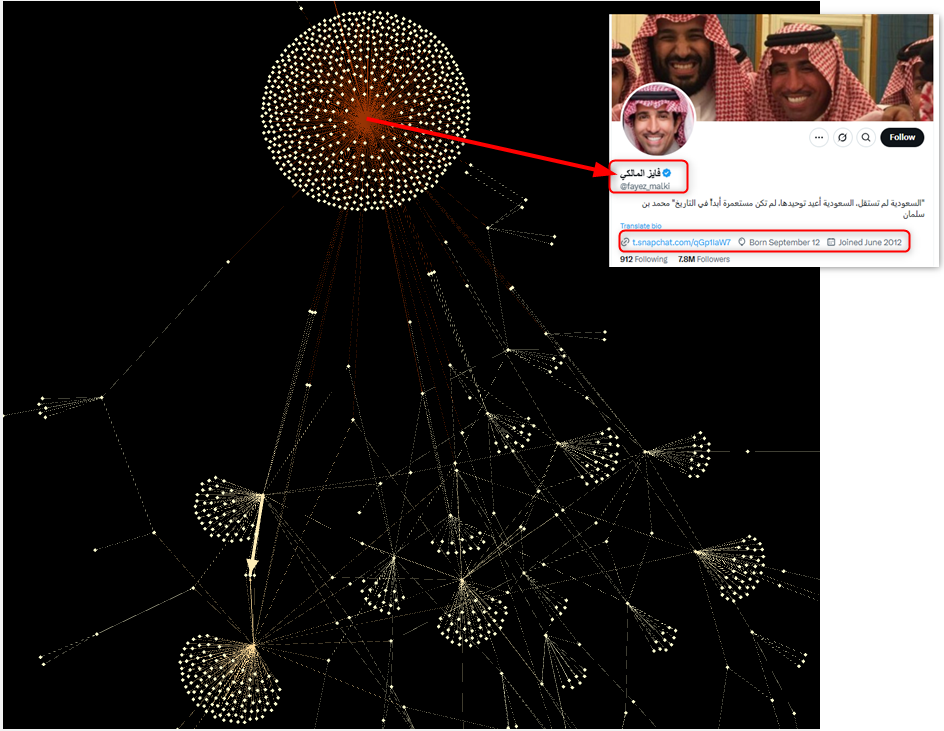Click the profile search magnifier icon

pos(866,137)
